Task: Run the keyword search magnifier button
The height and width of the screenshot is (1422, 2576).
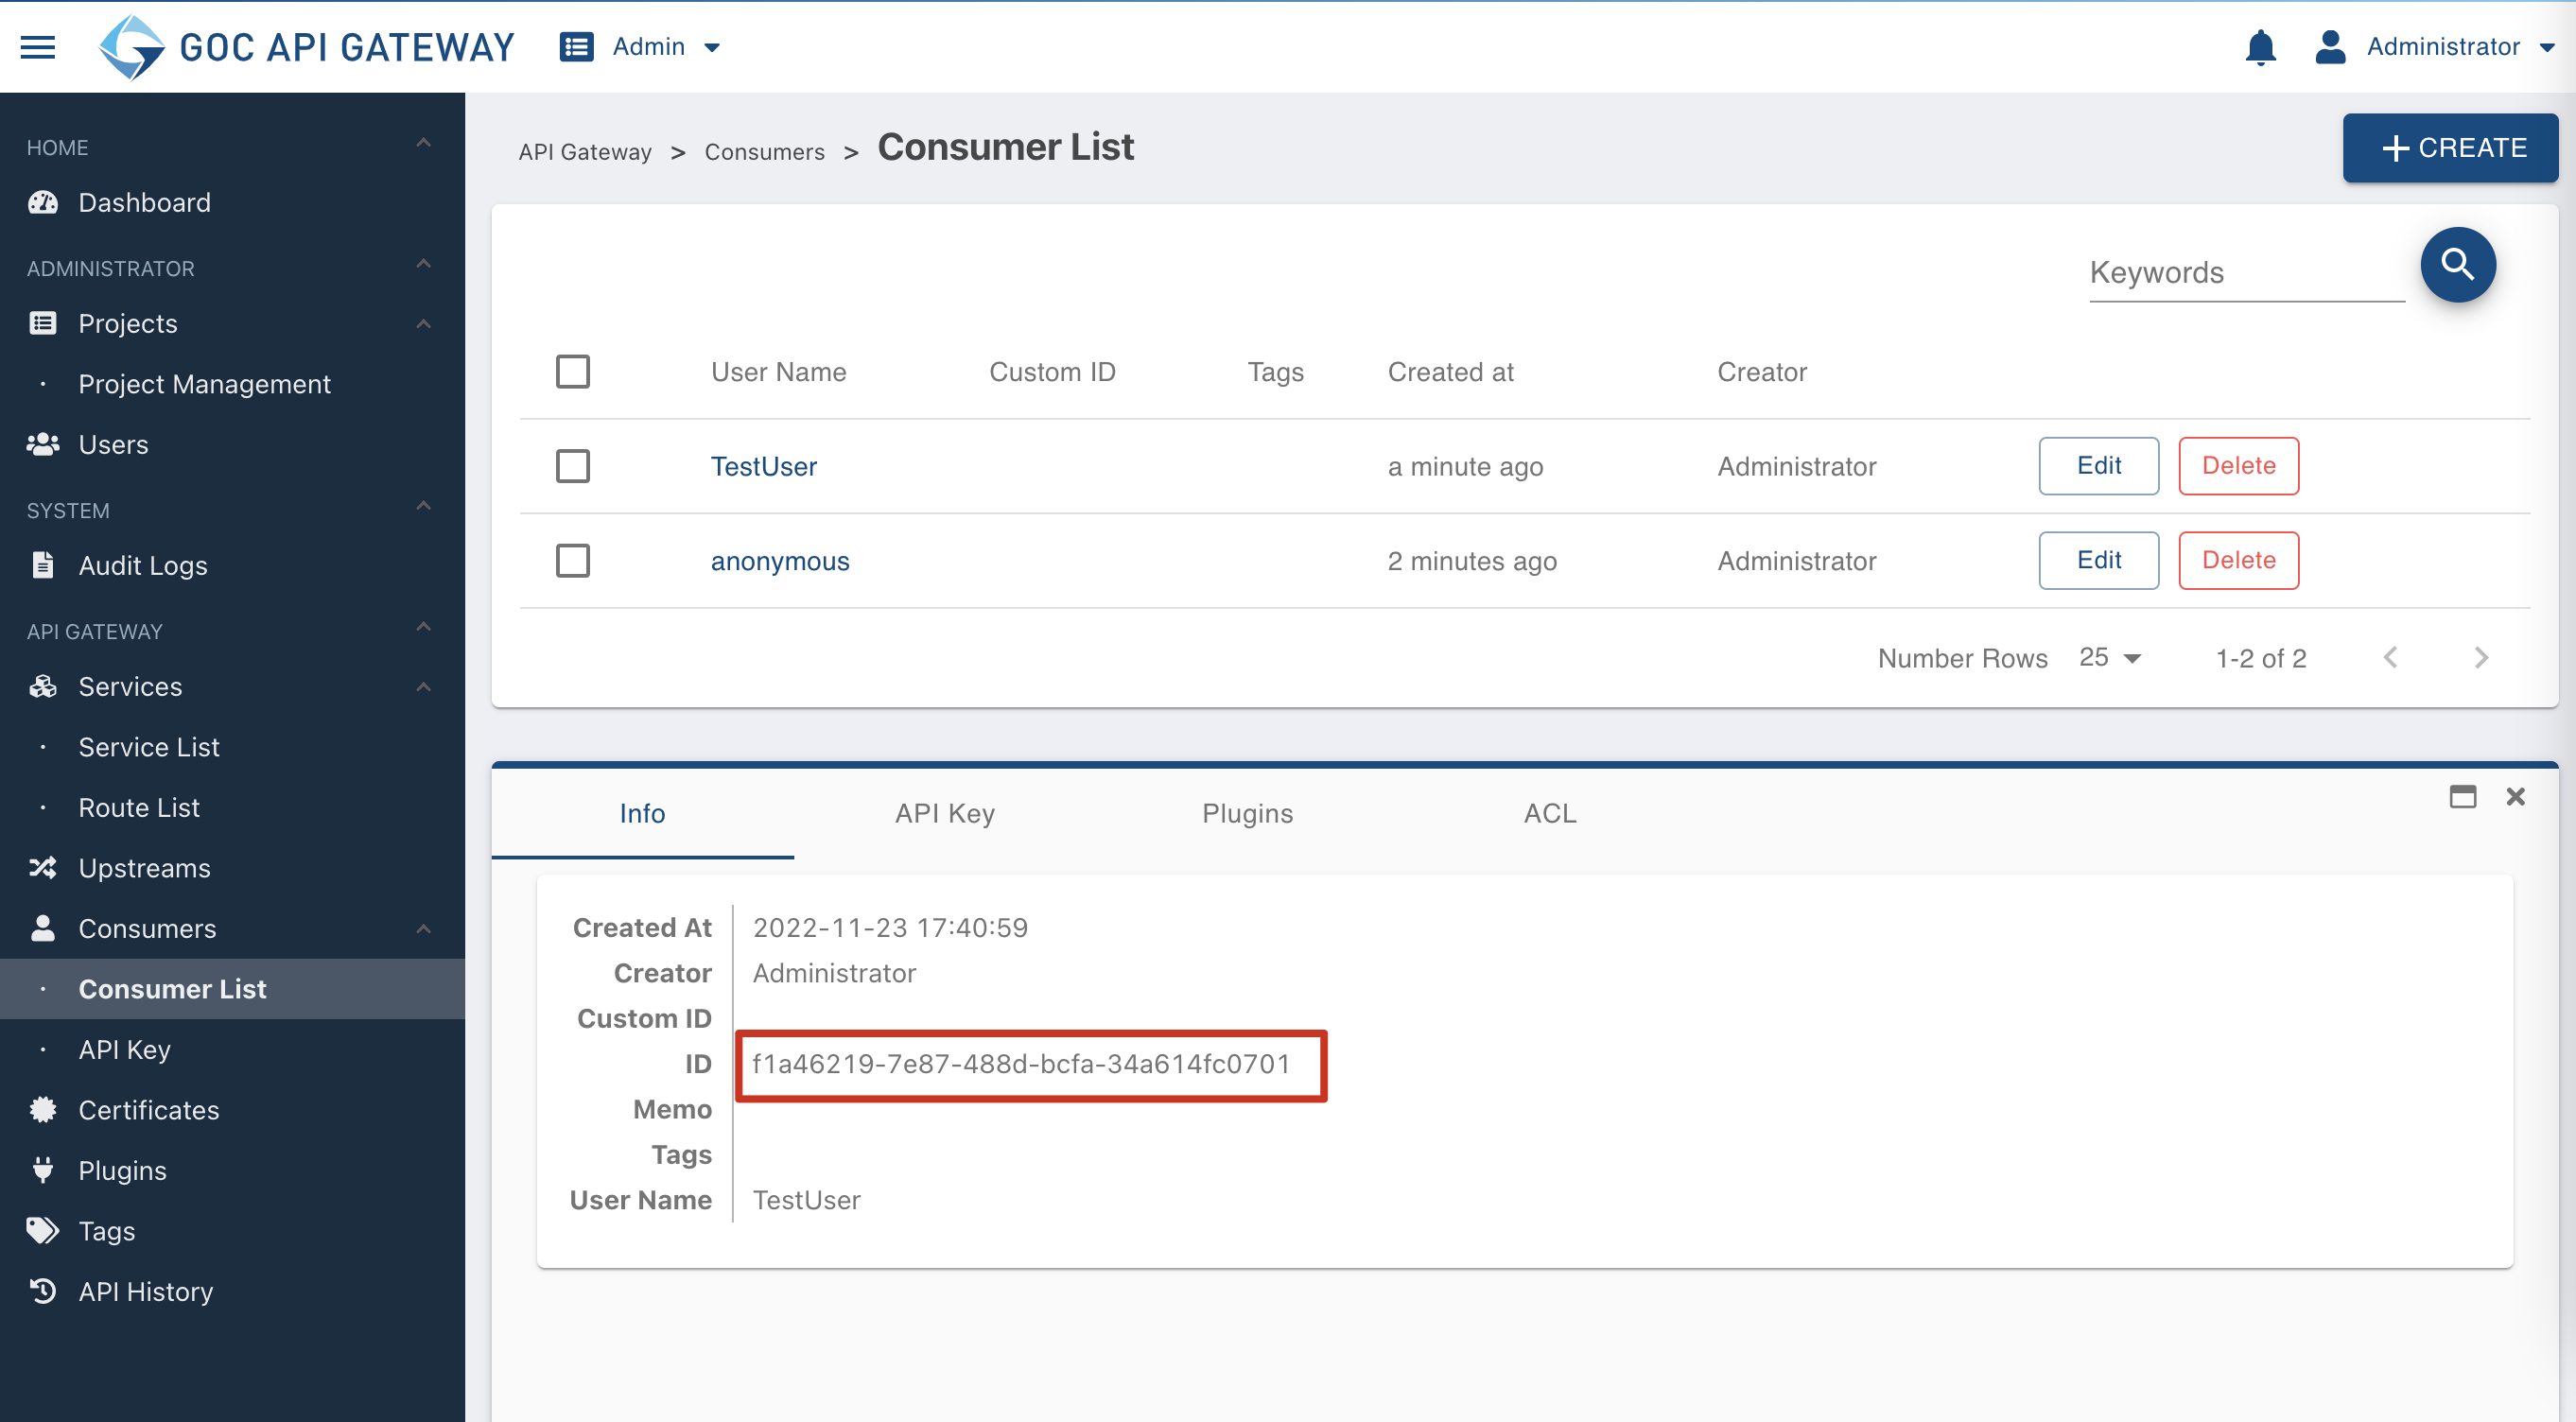Action: 2457,265
